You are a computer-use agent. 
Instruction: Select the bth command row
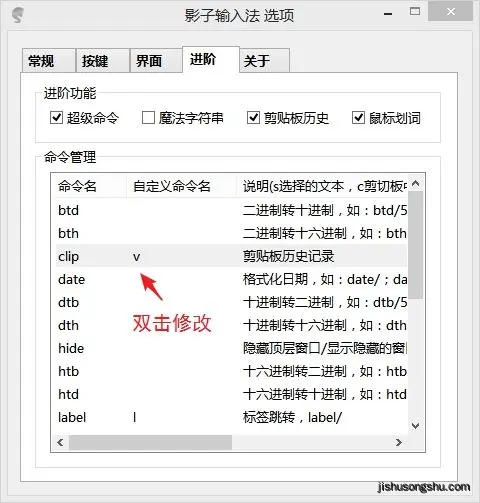(231, 234)
